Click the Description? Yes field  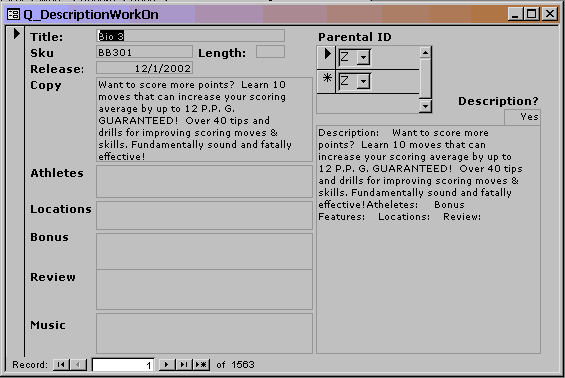tap(522, 117)
